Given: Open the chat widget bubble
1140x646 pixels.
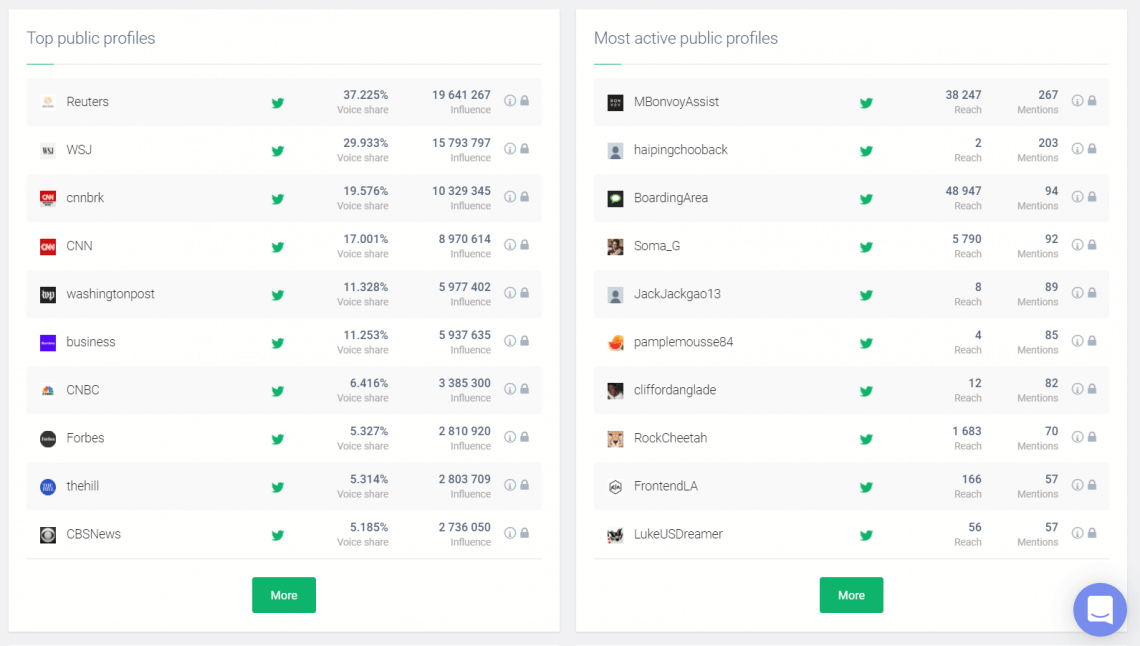Looking at the screenshot, I should click(x=1099, y=609).
